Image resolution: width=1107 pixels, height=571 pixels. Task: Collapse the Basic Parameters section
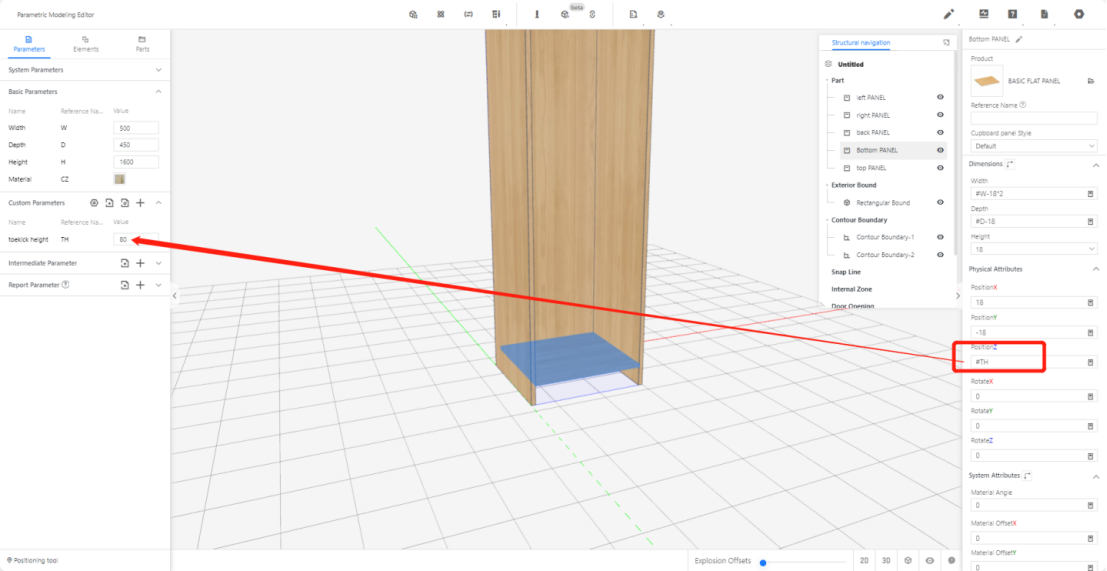point(159,92)
